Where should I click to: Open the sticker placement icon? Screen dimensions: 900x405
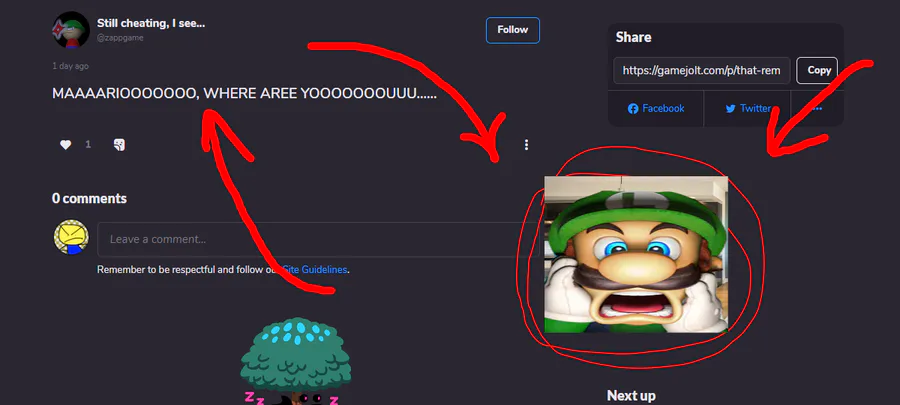pos(119,145)
